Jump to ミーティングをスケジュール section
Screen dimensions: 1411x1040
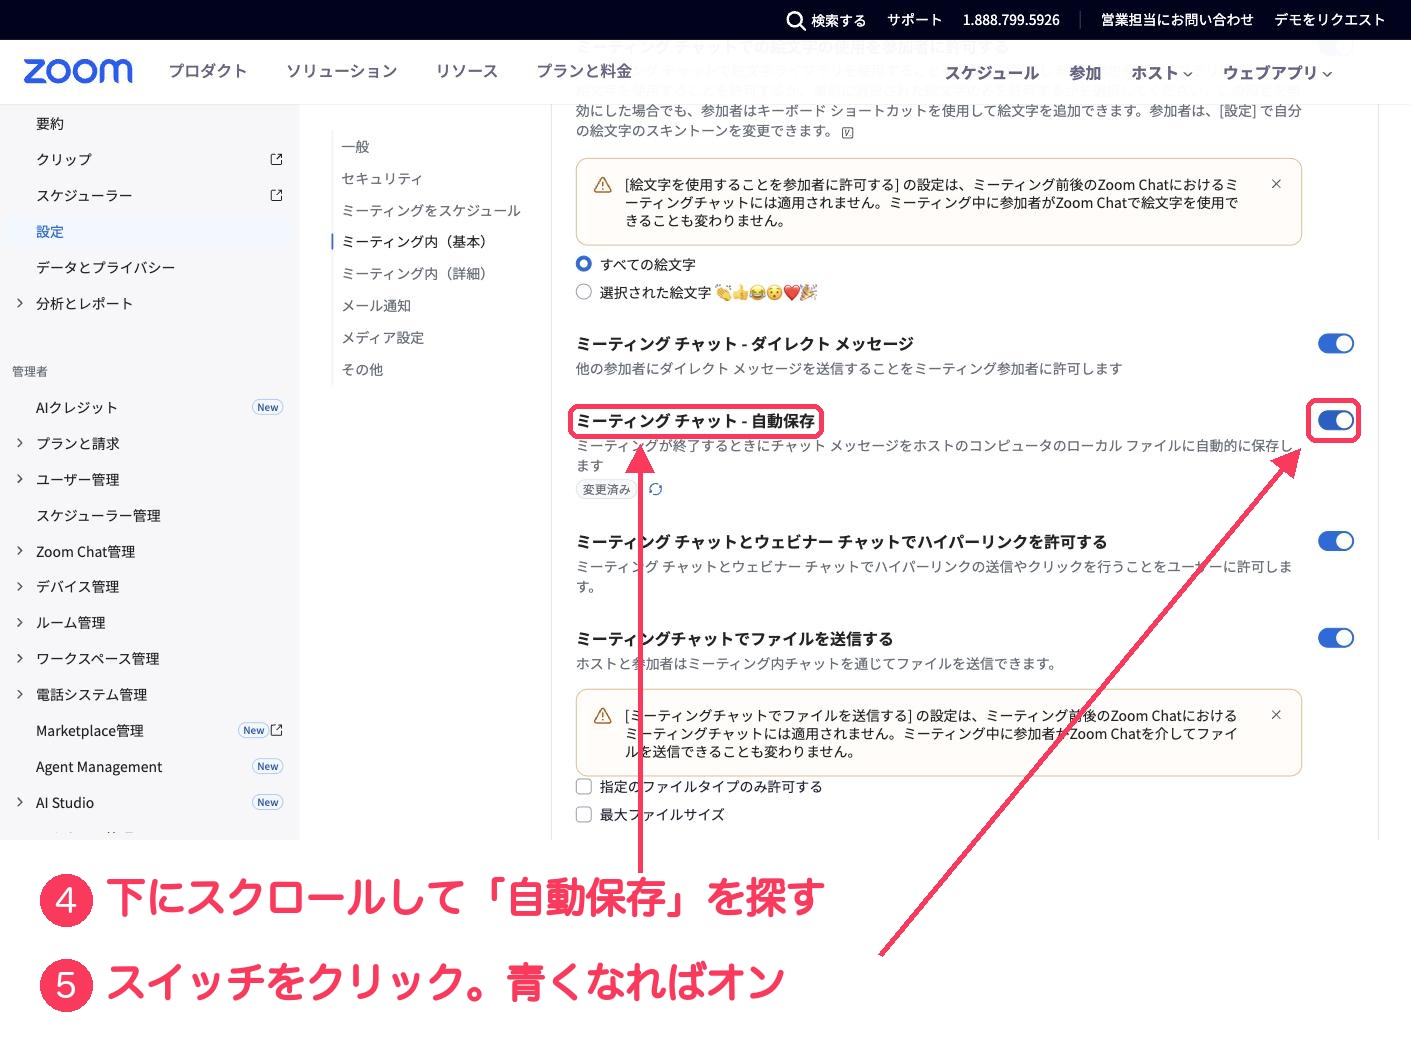point(431,210)
